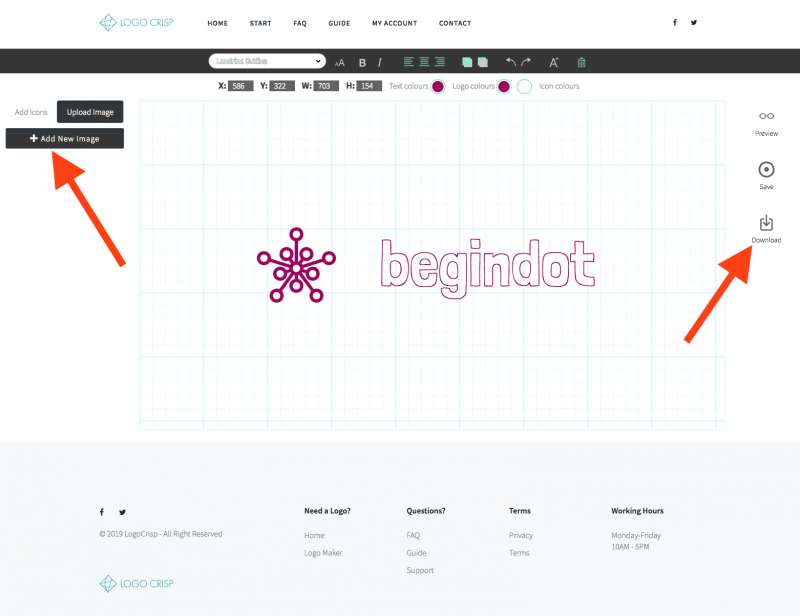
Task: Open the footer Home link
Action: coord(314,535)
